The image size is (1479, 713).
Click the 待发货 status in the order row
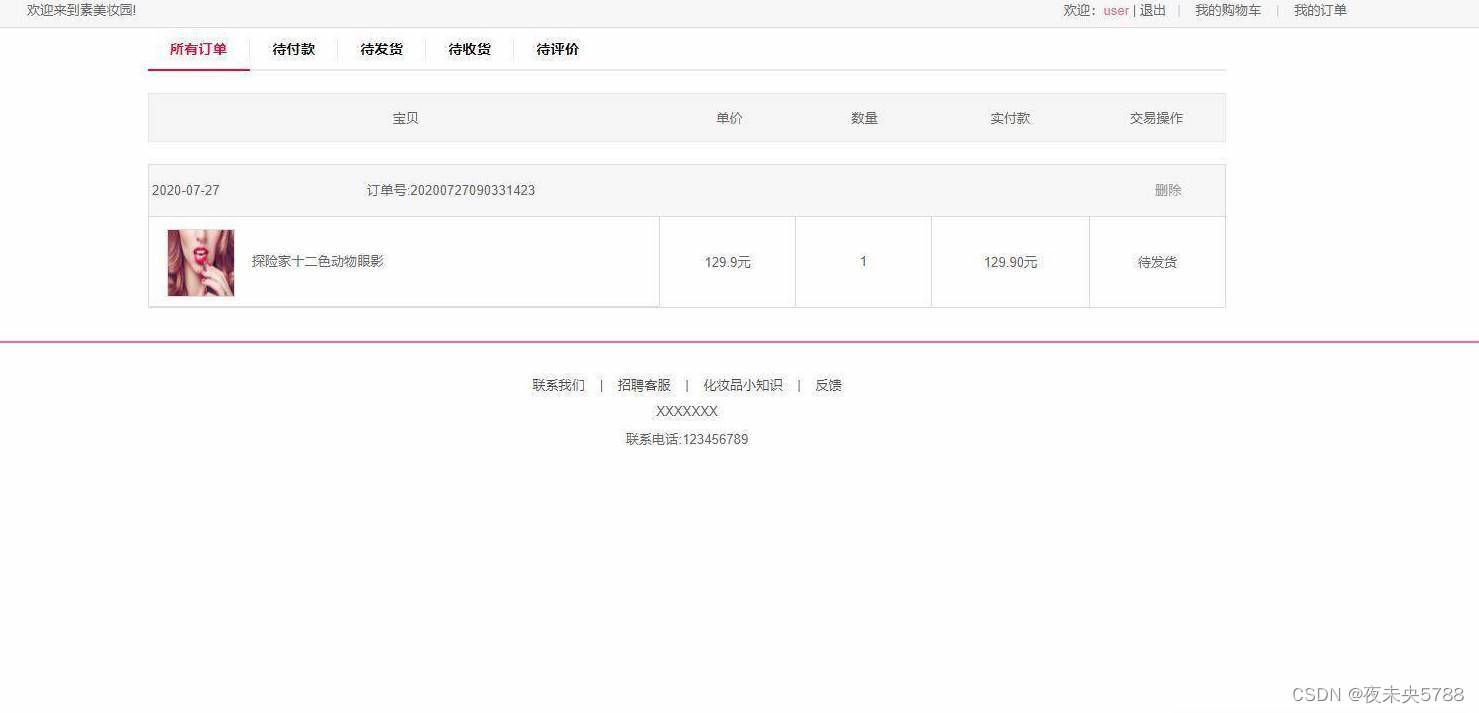pos(1157,262)
